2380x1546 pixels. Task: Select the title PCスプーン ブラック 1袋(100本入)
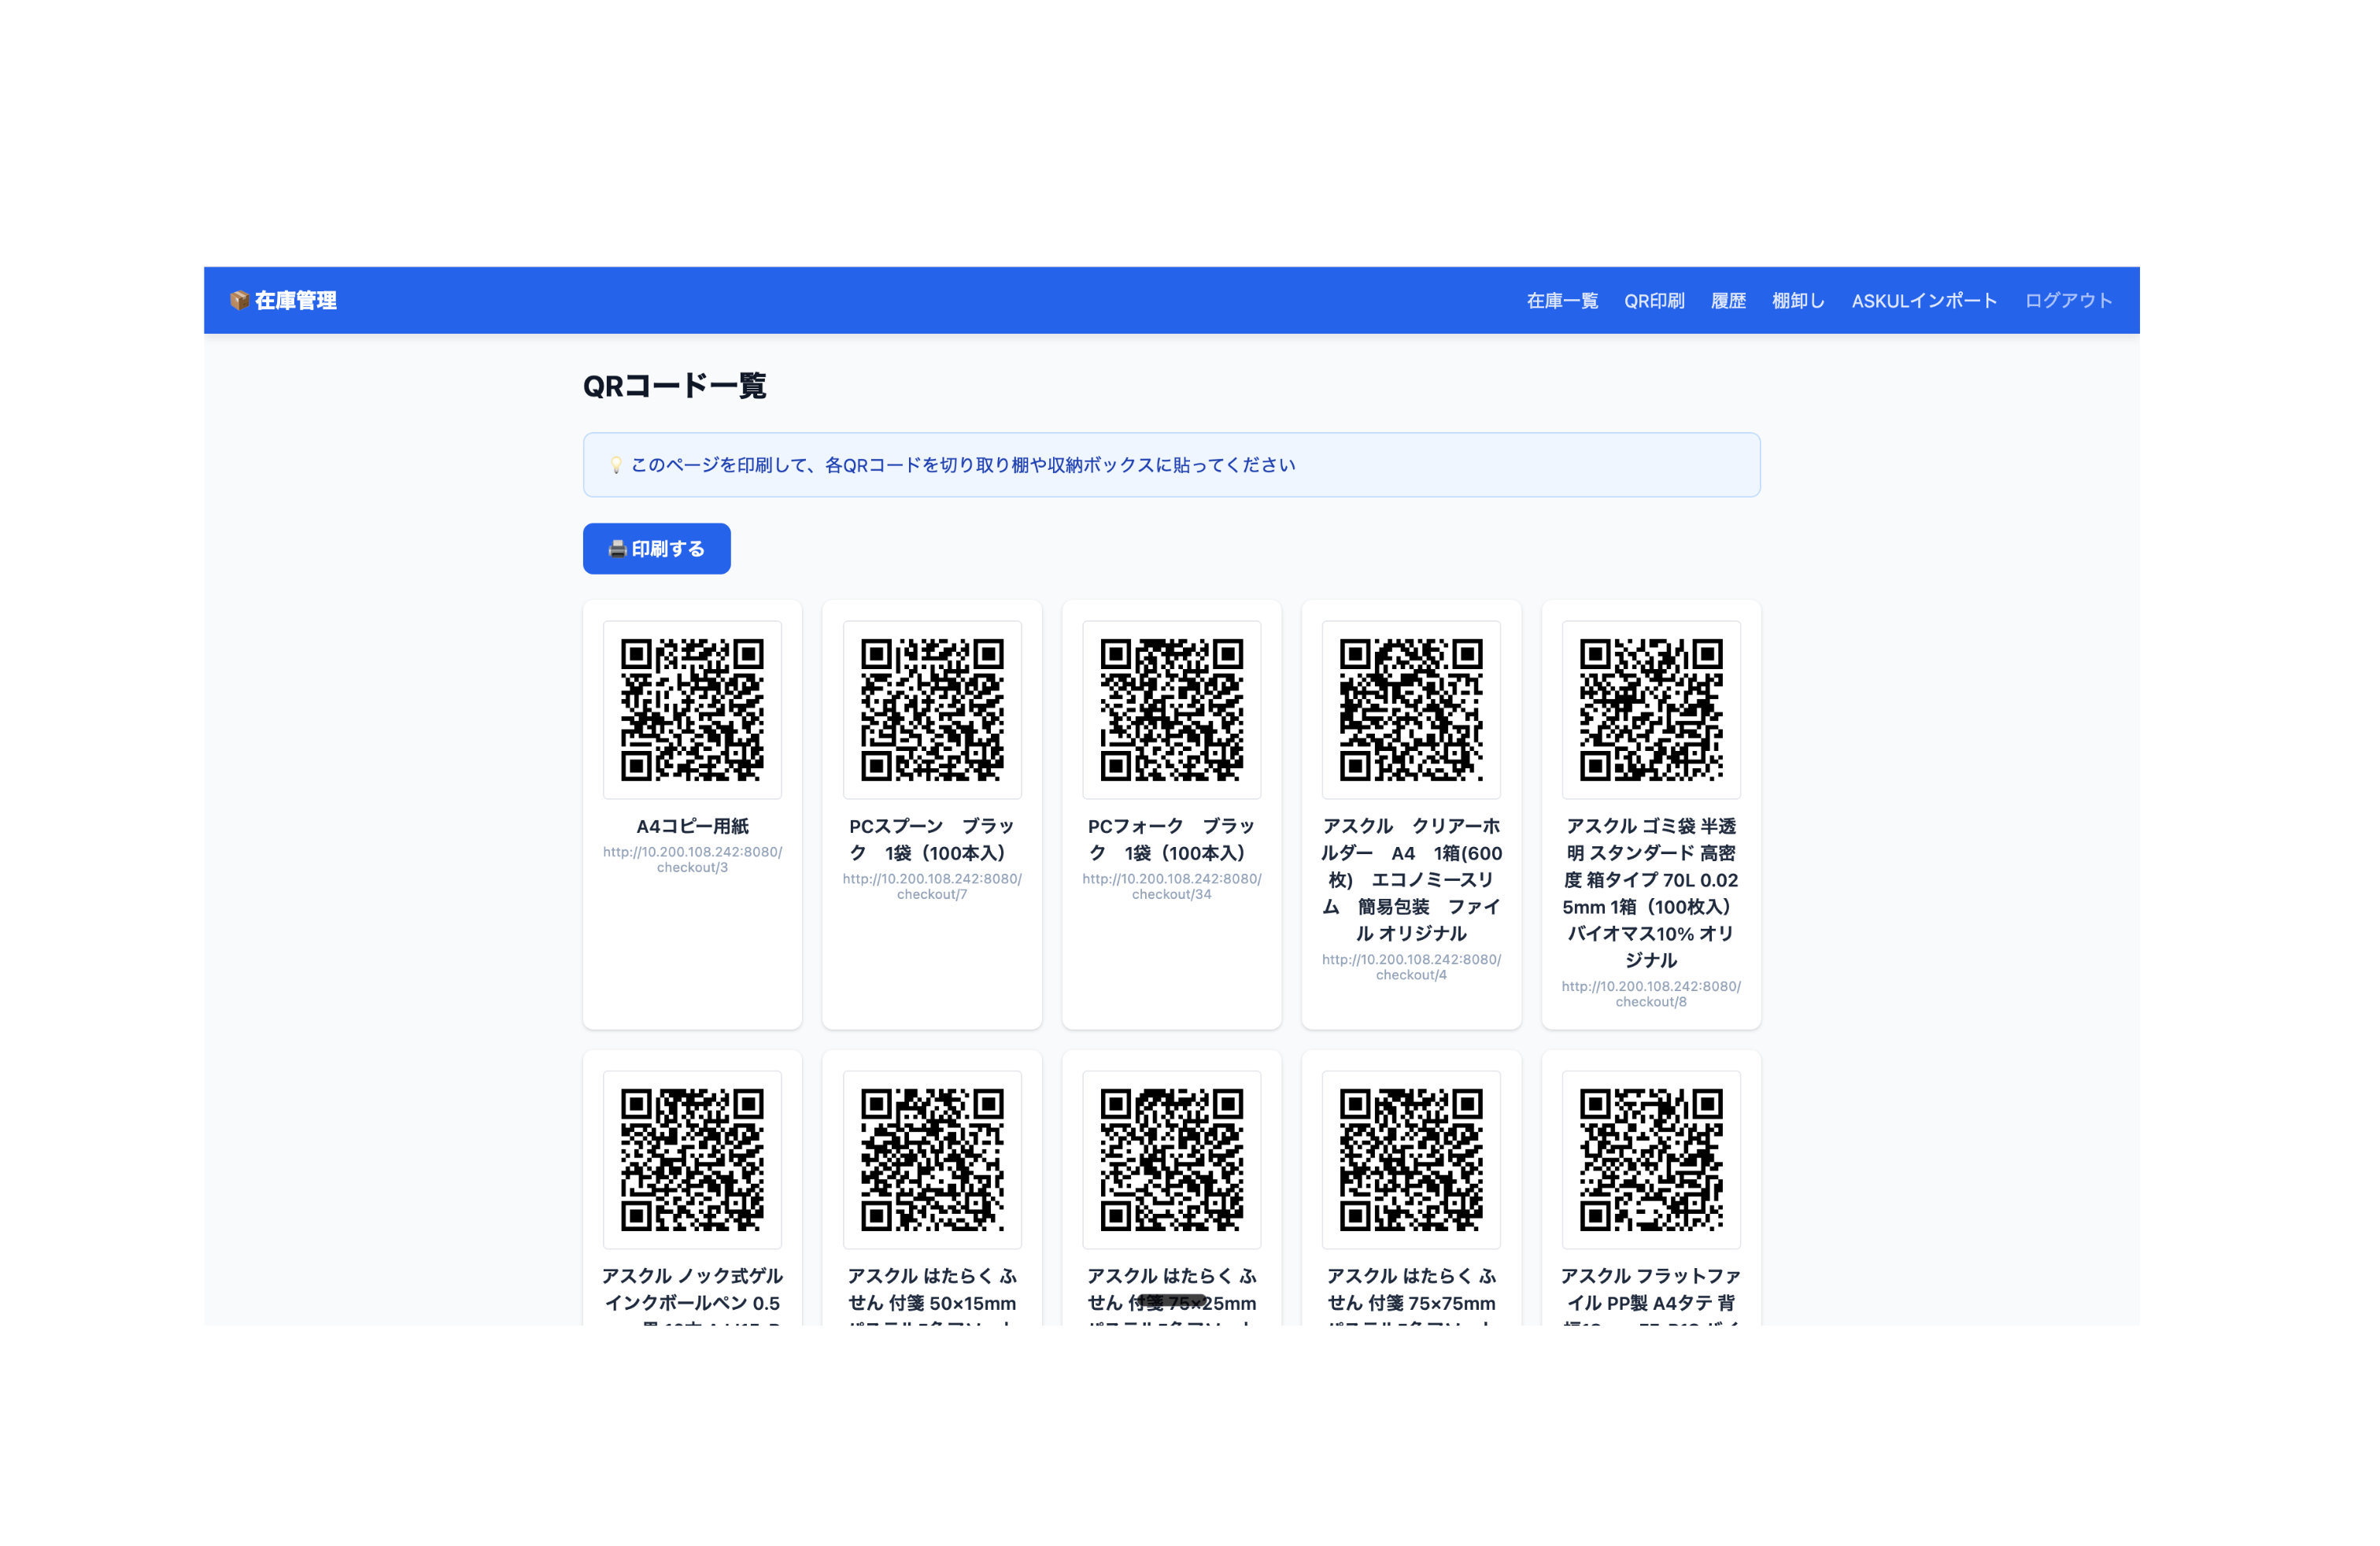click(932, 840)
